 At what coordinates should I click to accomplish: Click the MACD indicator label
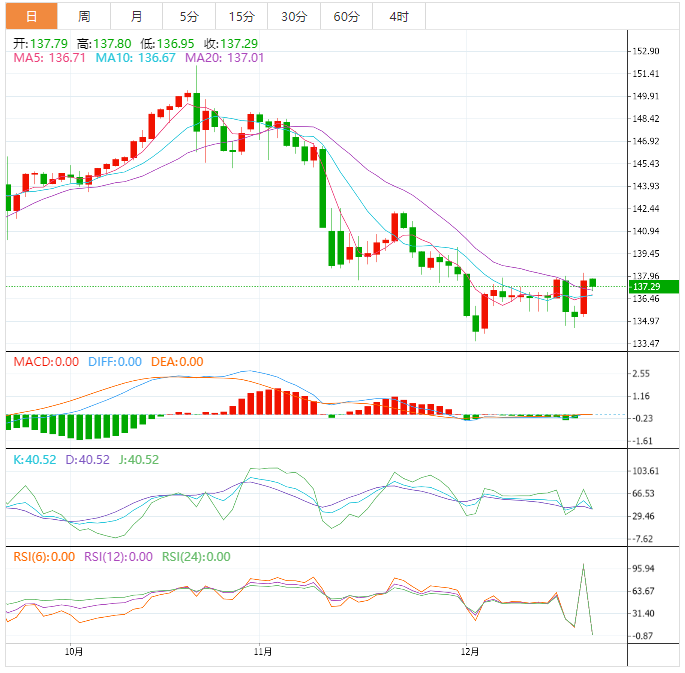[46, 362]
